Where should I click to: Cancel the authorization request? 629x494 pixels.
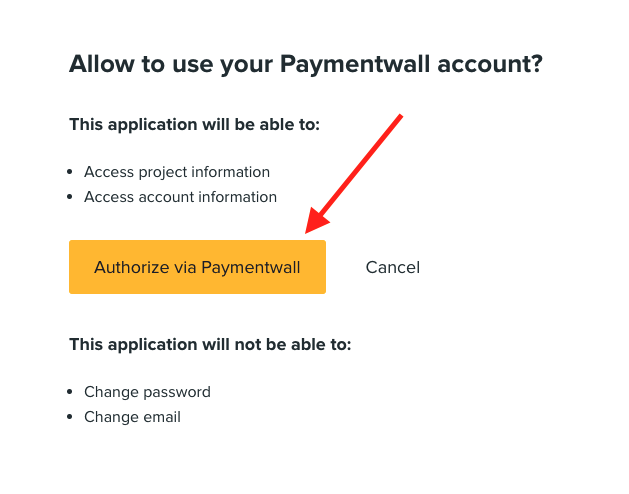point(393,267)
